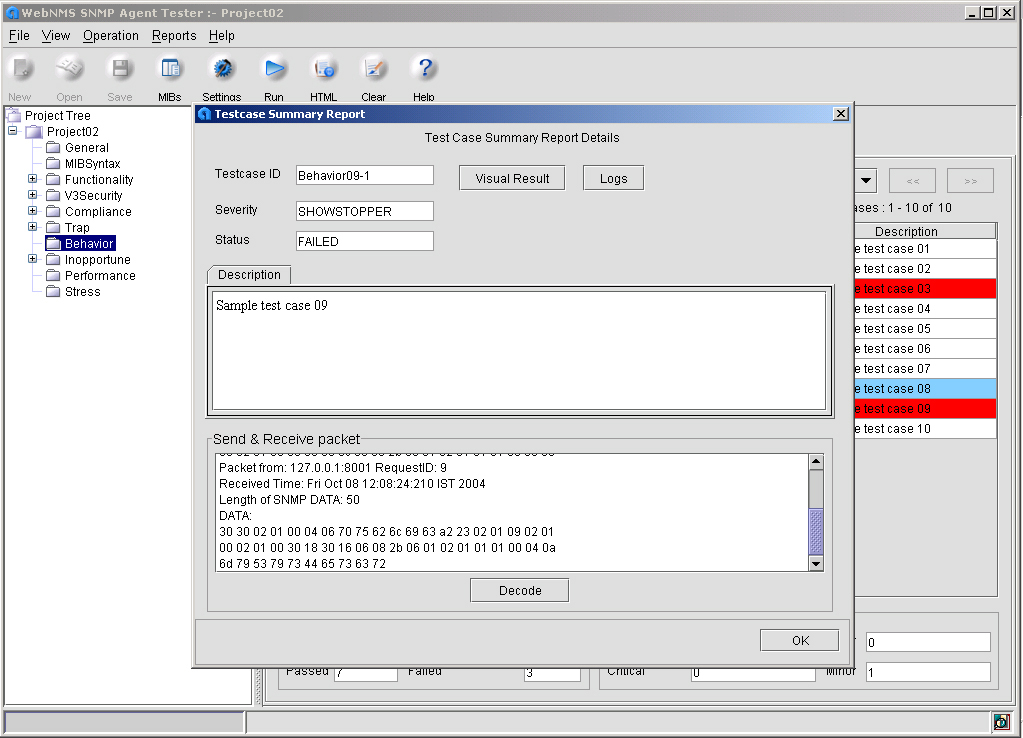This screenshot has height=738, width=1023.
Task: Click the HTML report toolbar icon
Action: click(324, 69)
